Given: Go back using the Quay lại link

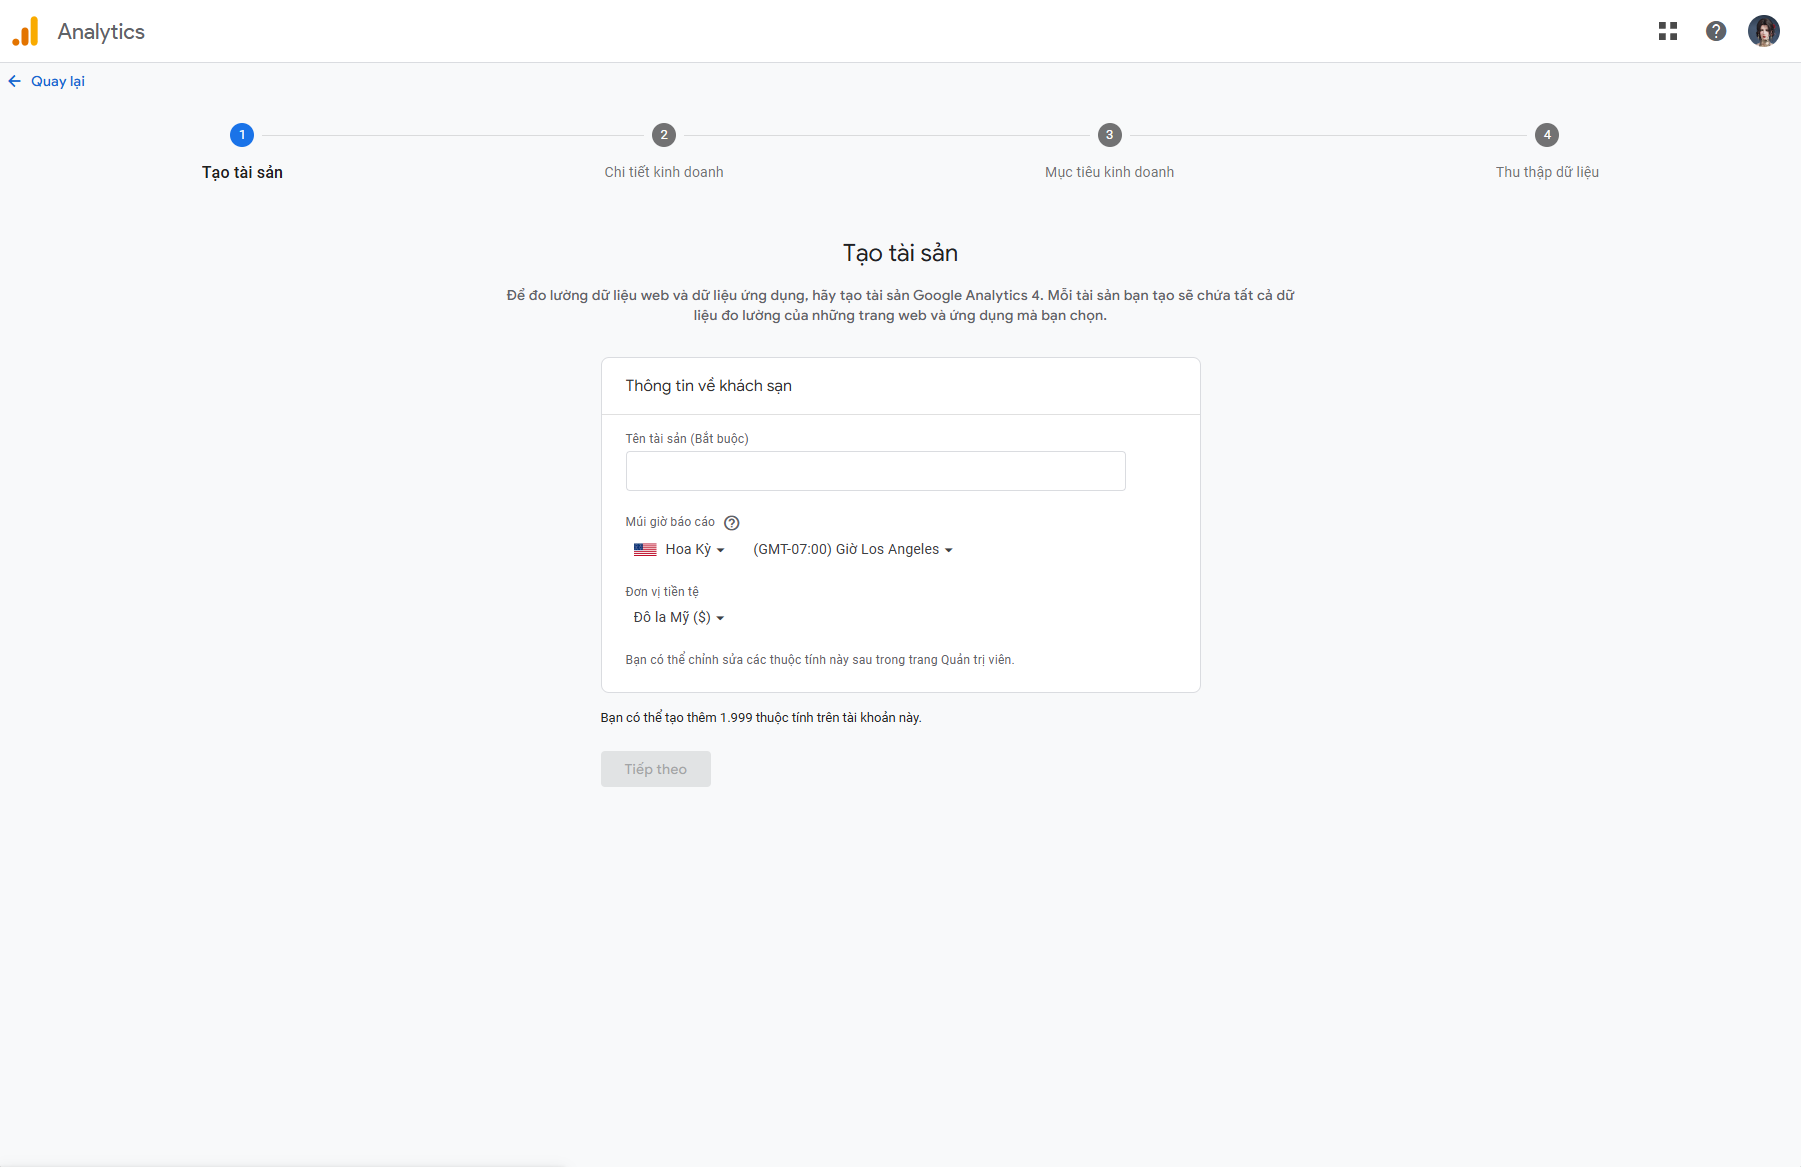Looking at the screenshot, I should (57, 81).
